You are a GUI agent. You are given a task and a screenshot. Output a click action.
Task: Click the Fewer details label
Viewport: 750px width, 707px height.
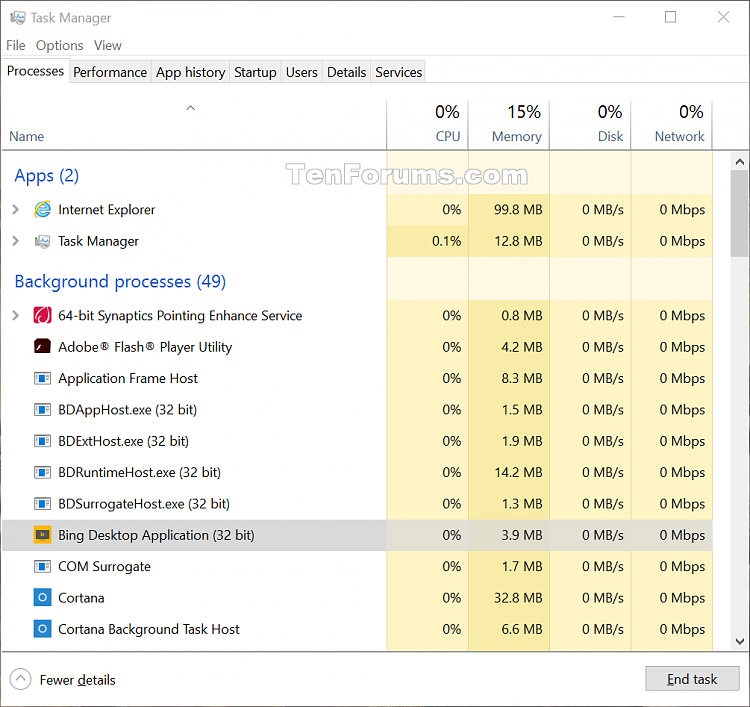tap(77, 680)
